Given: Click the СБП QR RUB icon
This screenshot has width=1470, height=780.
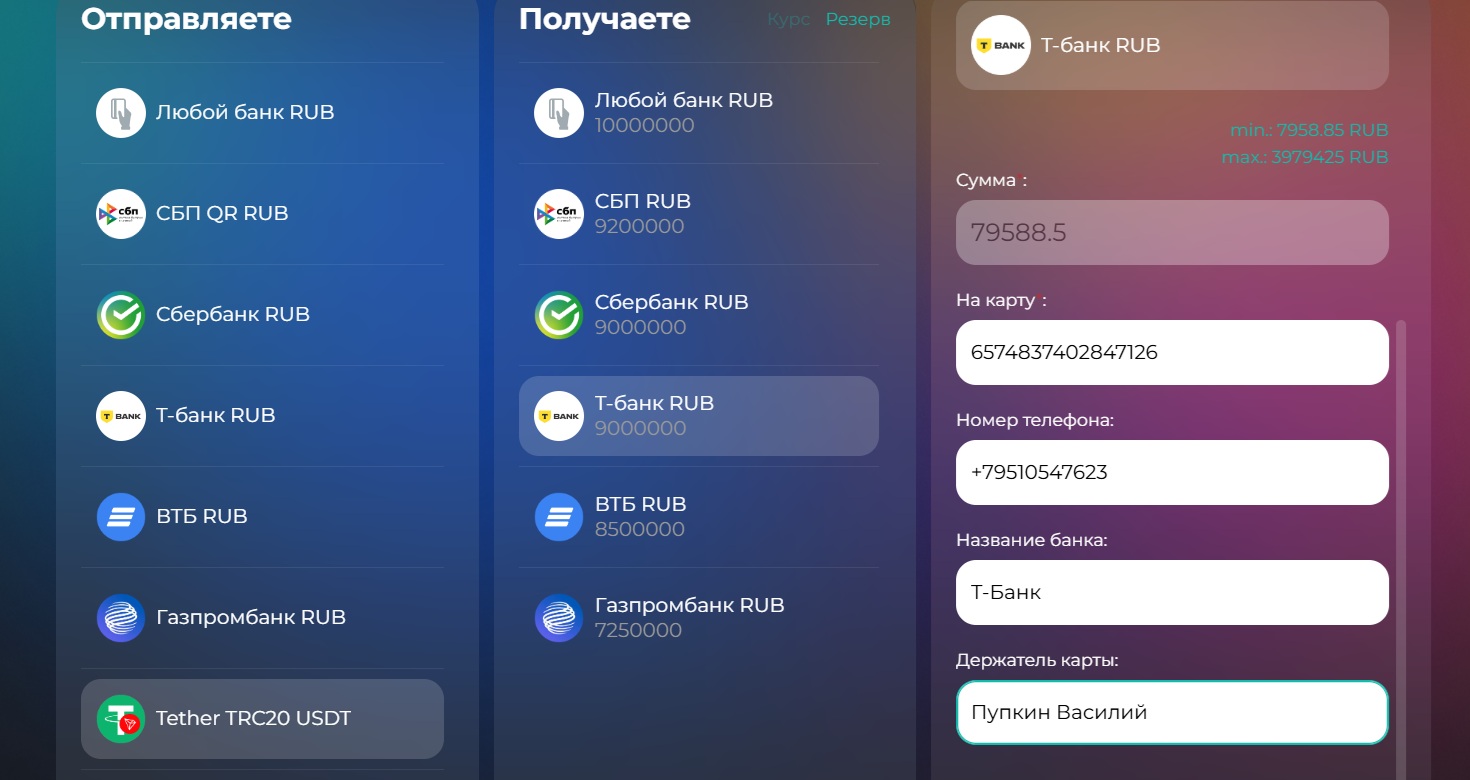Looking at the screenshot, I should point(121,214).
